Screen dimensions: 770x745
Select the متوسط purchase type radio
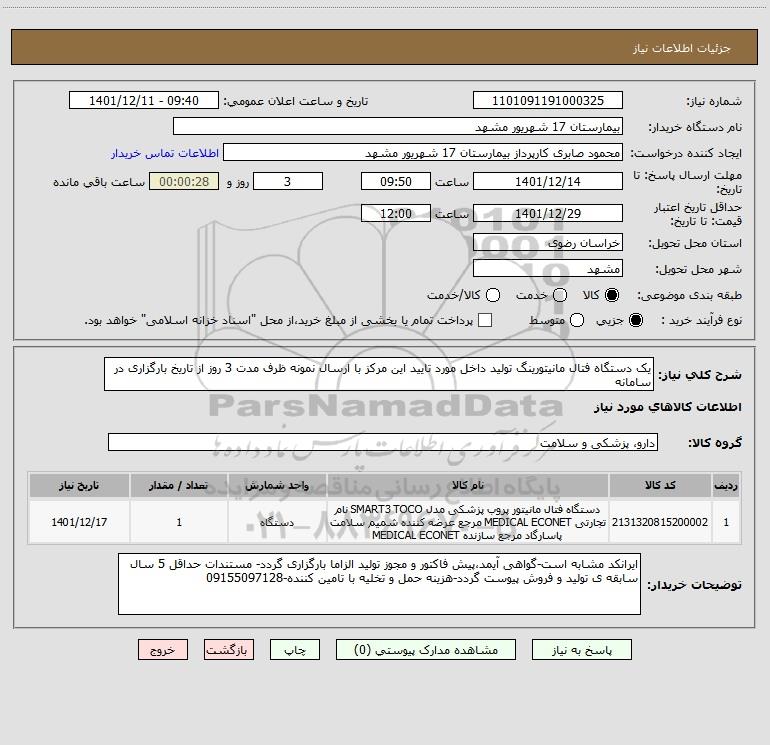tap(577, 321)
